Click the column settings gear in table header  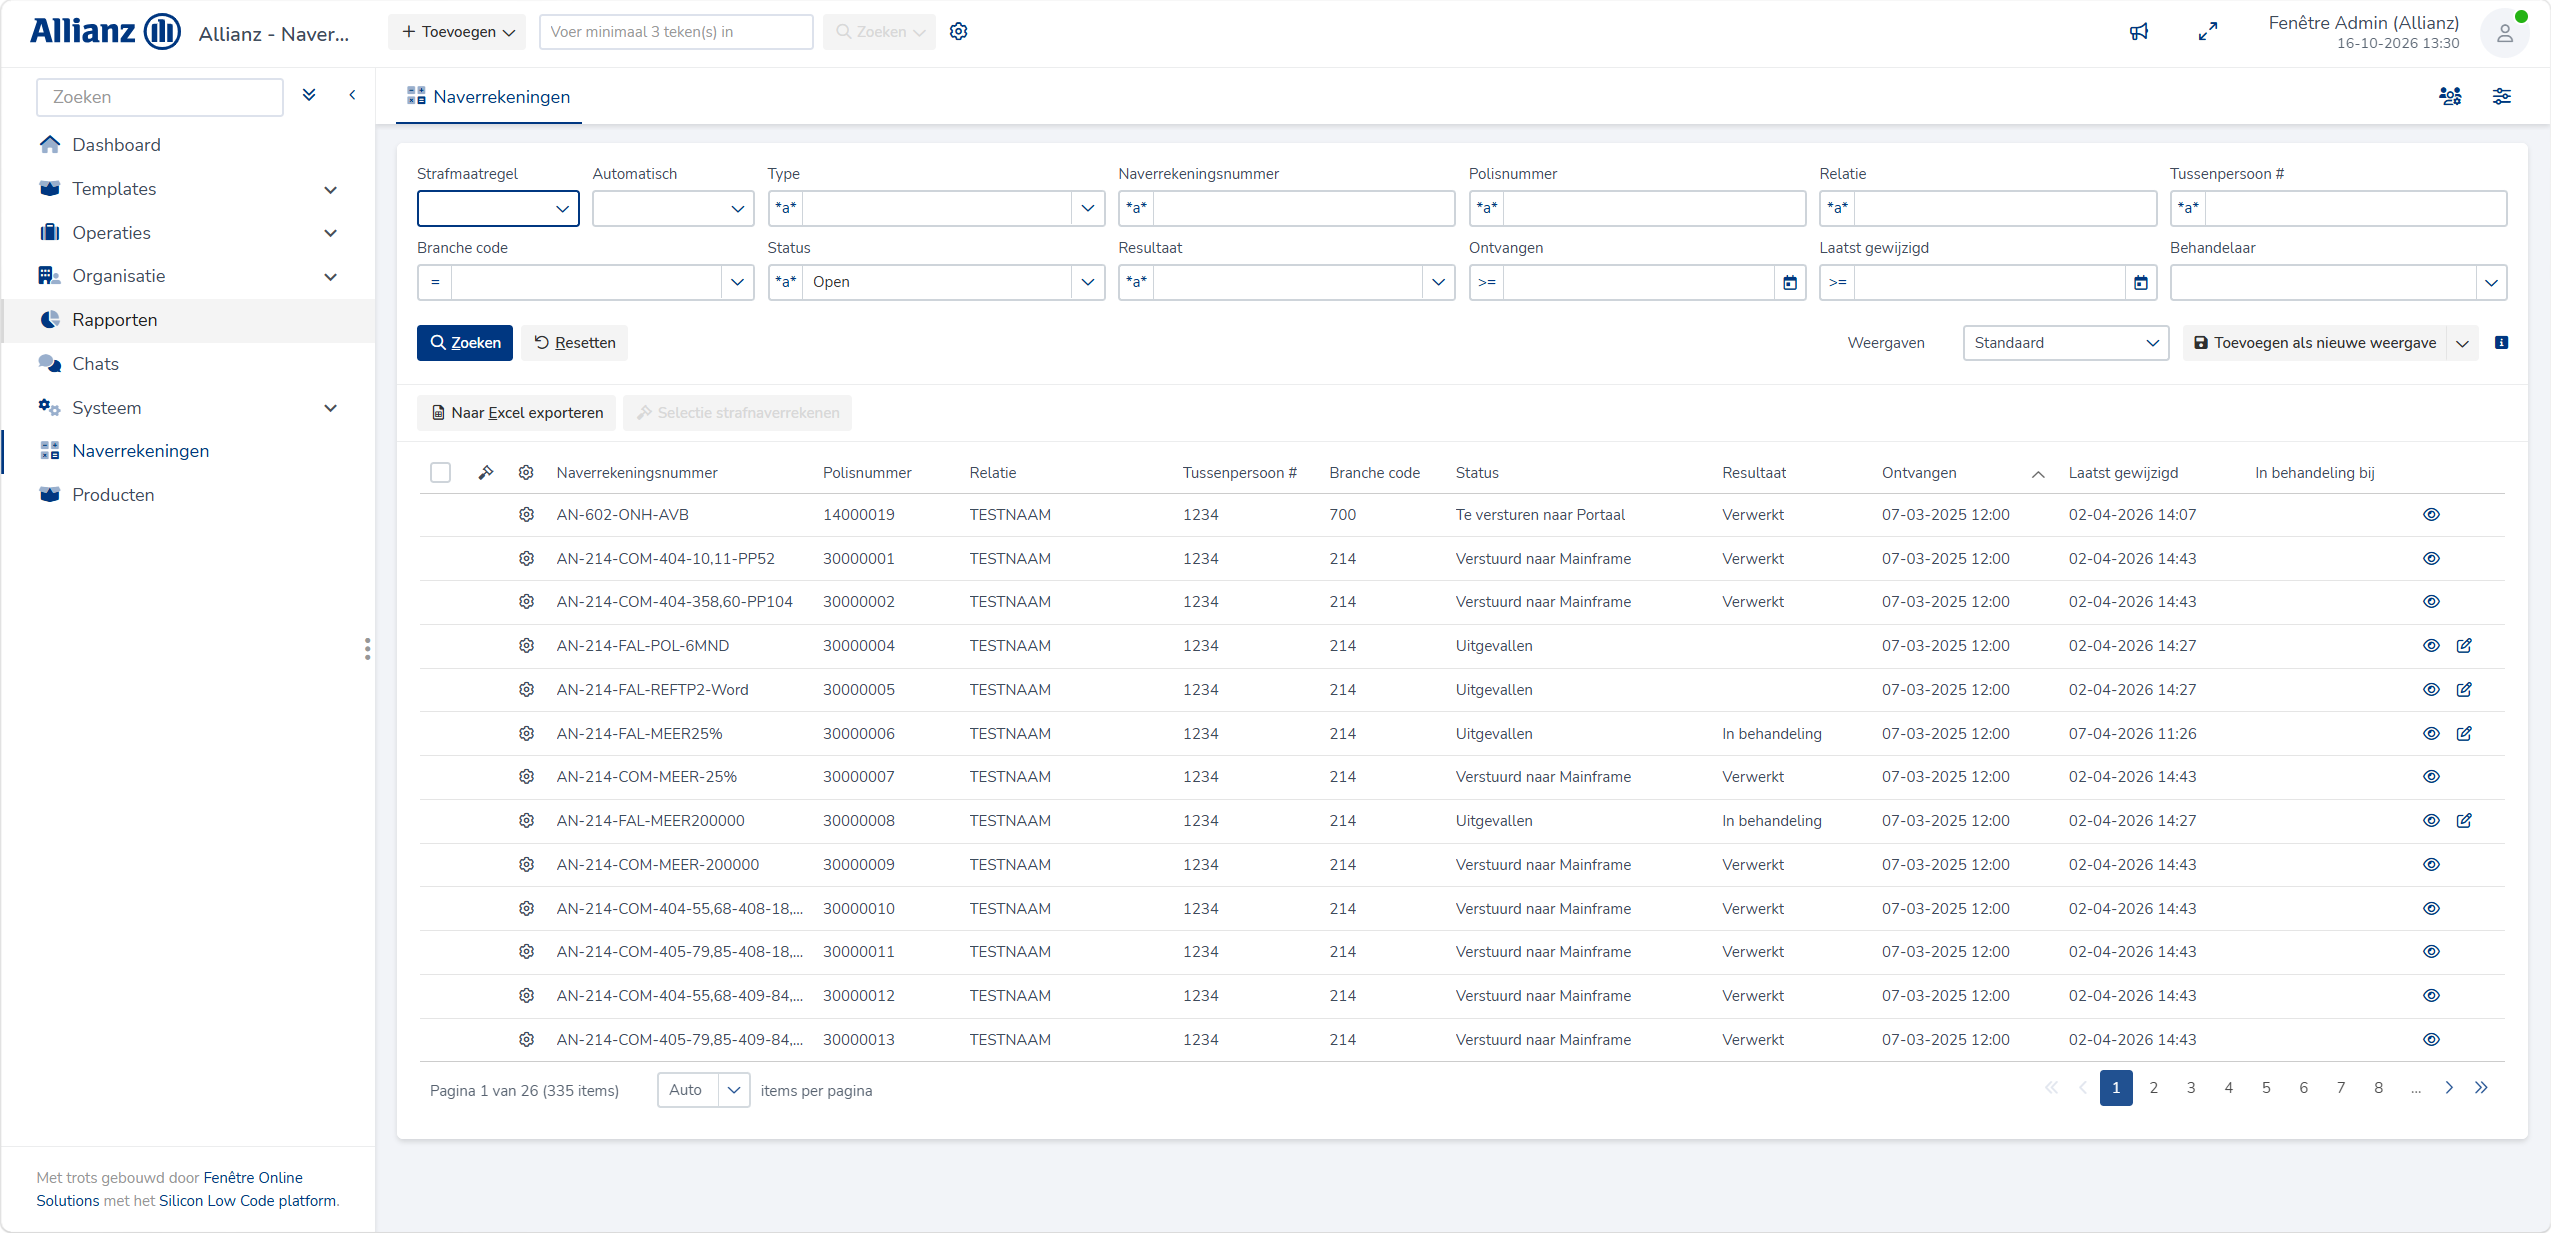click(x=526, y=473)
